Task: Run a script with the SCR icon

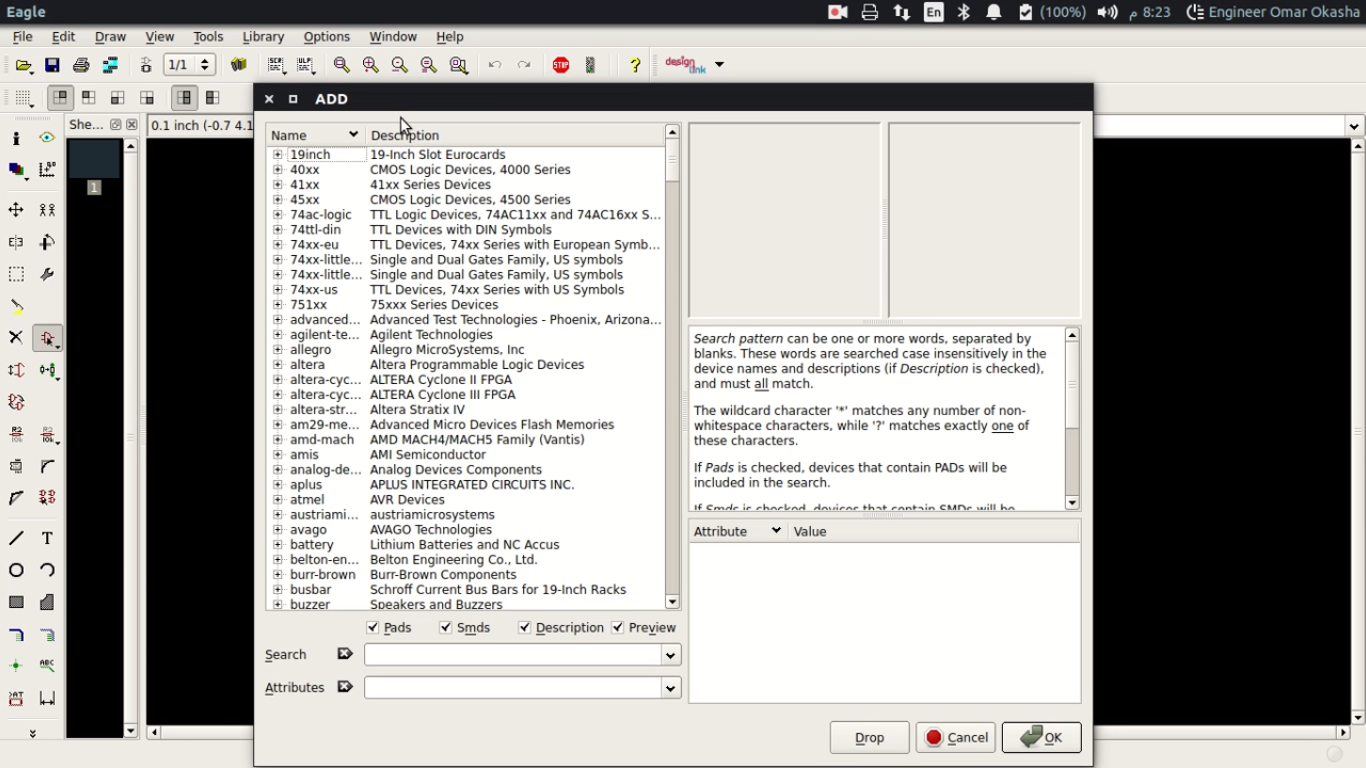Action: click(x=277, y=65)
